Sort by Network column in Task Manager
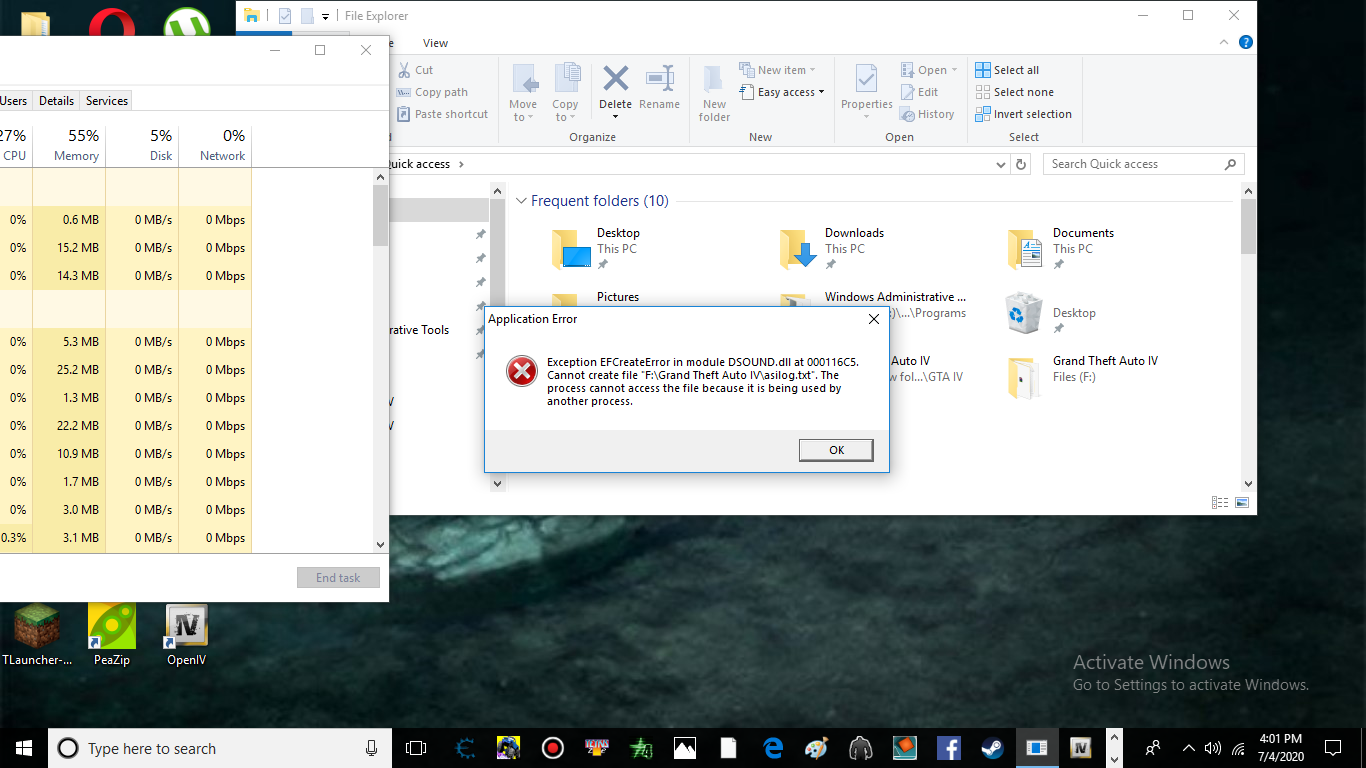 point(215,145)
